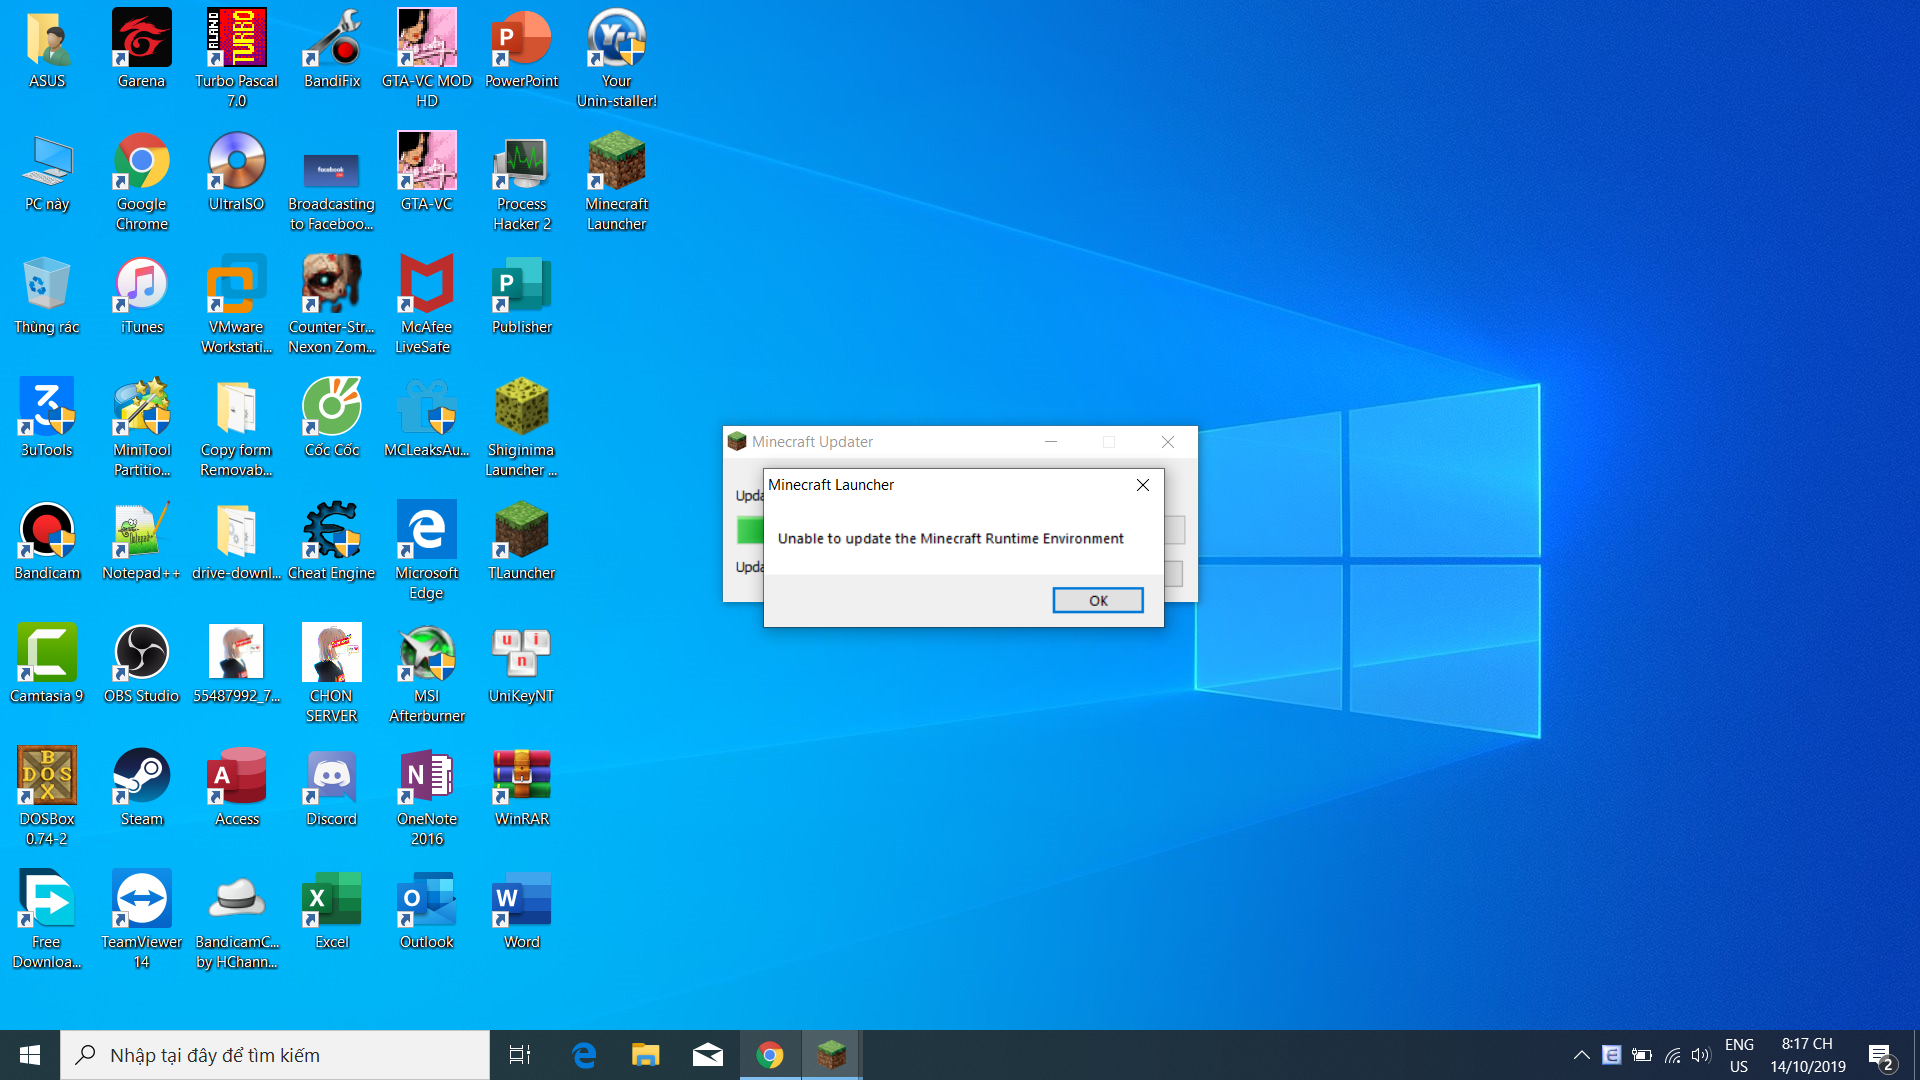
Task: Select the Bandicam desktop icon
Action: 47,541
